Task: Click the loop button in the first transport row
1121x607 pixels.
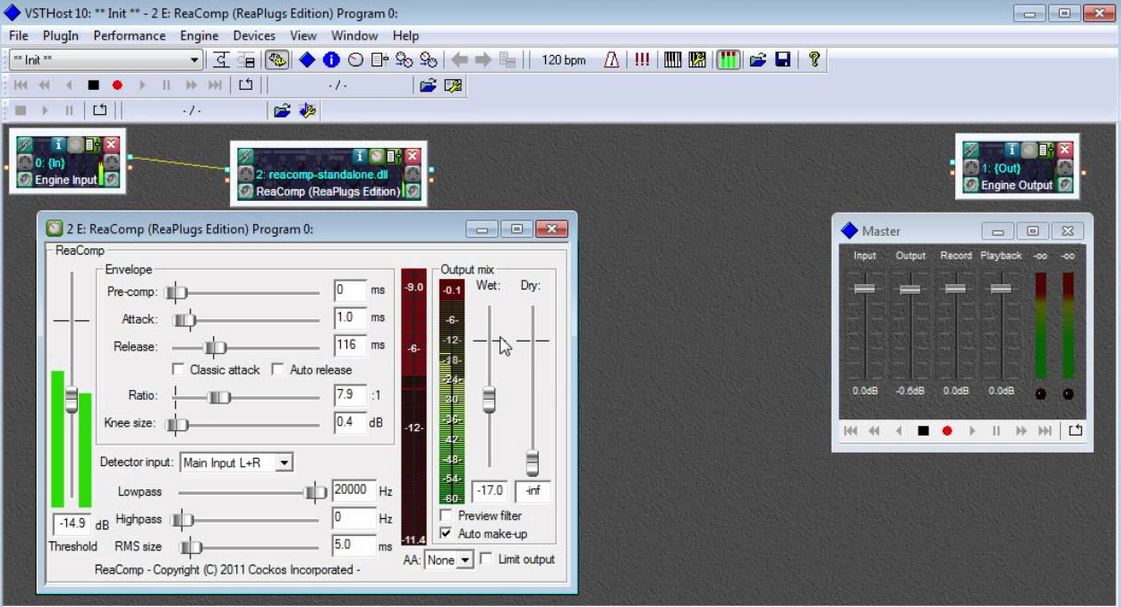Action: click(245, 85)
